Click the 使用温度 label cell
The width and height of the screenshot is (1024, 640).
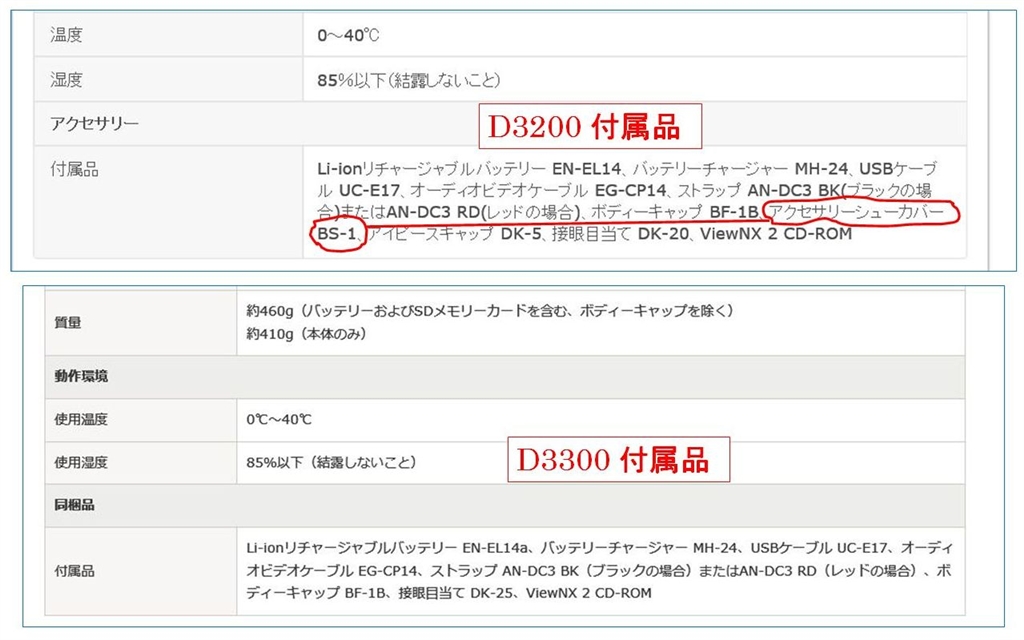click(140, 420)
